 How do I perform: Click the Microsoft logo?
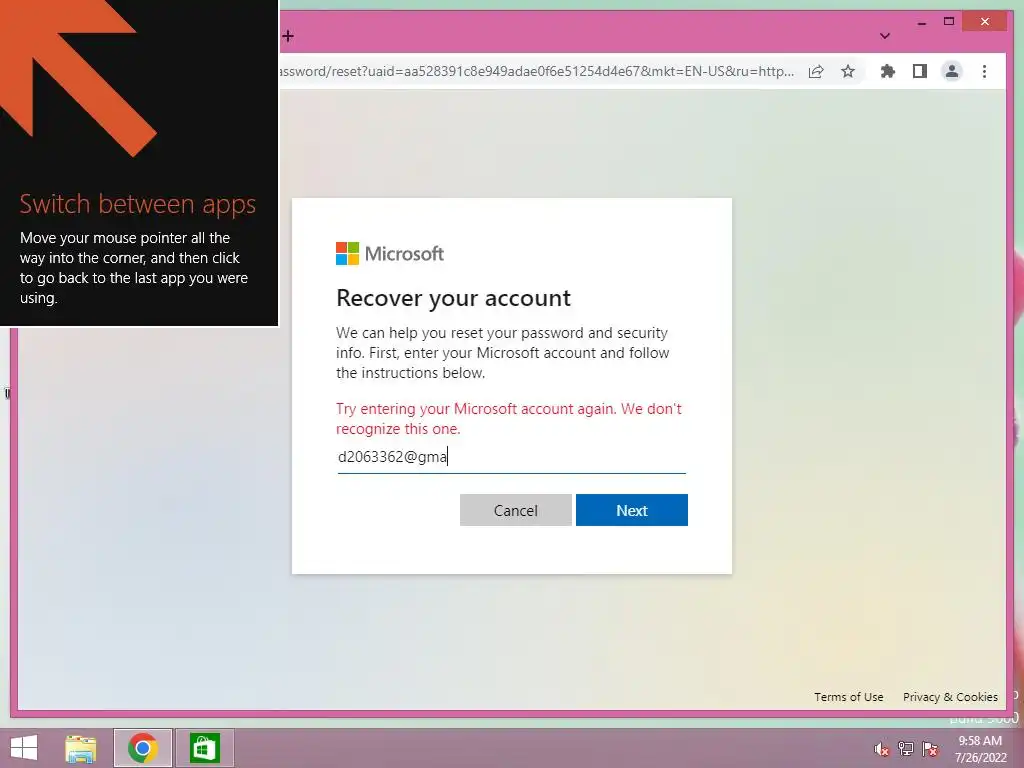pos(390,253)
